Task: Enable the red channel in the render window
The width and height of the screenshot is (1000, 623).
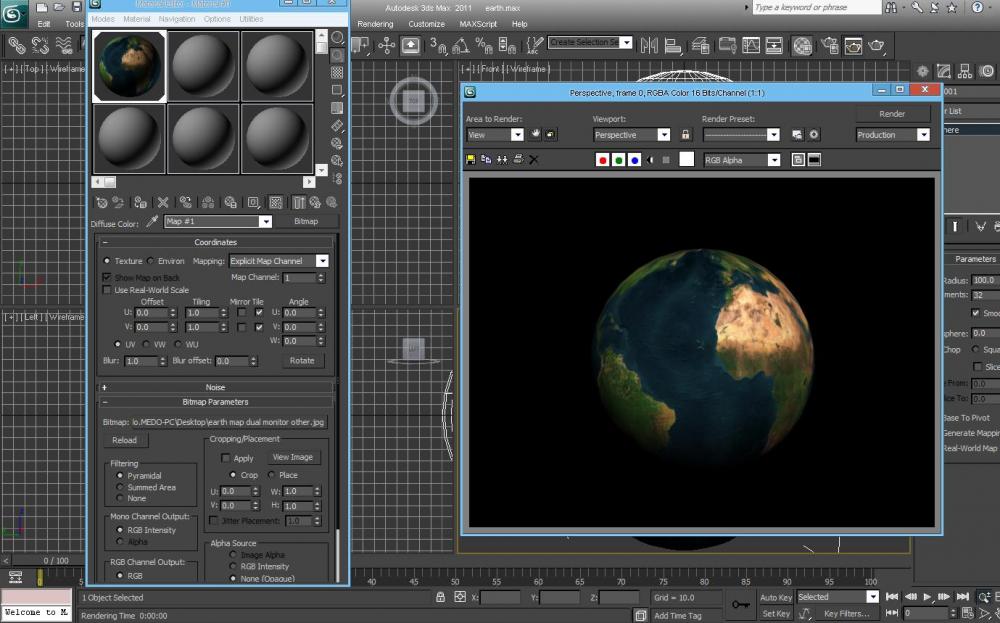Action: point(603,160)
